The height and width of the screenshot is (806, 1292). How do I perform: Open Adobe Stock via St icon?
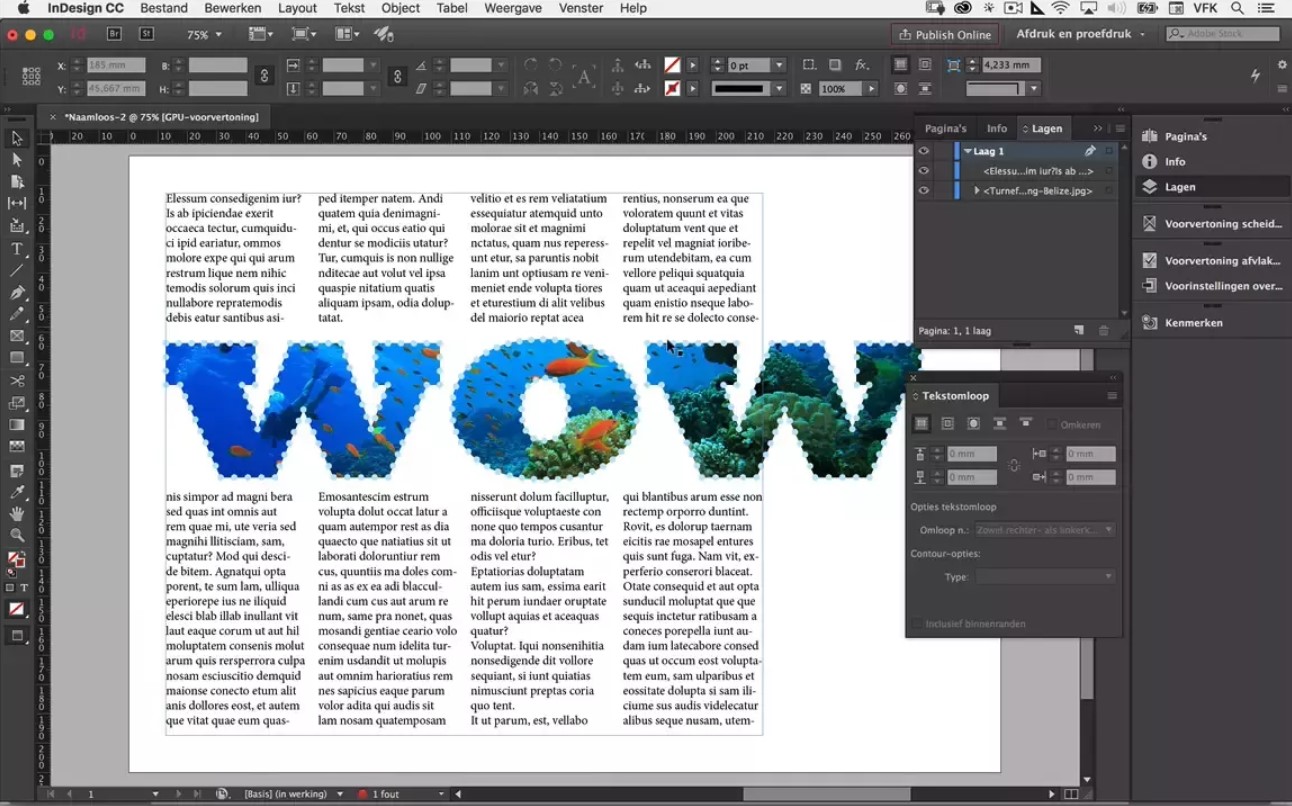tap(147, 34)
